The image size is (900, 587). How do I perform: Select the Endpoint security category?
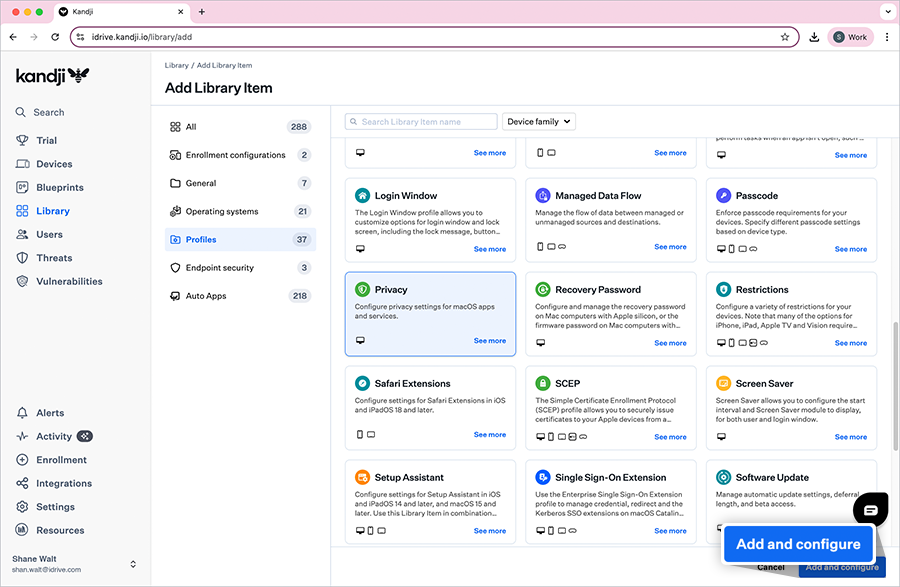tap(219, 268)
